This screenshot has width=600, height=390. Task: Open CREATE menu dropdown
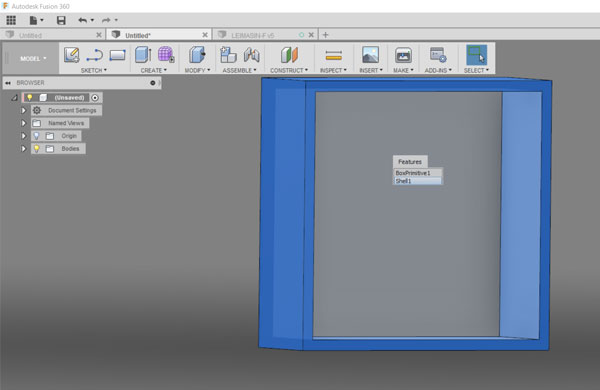tap(153, 70)
